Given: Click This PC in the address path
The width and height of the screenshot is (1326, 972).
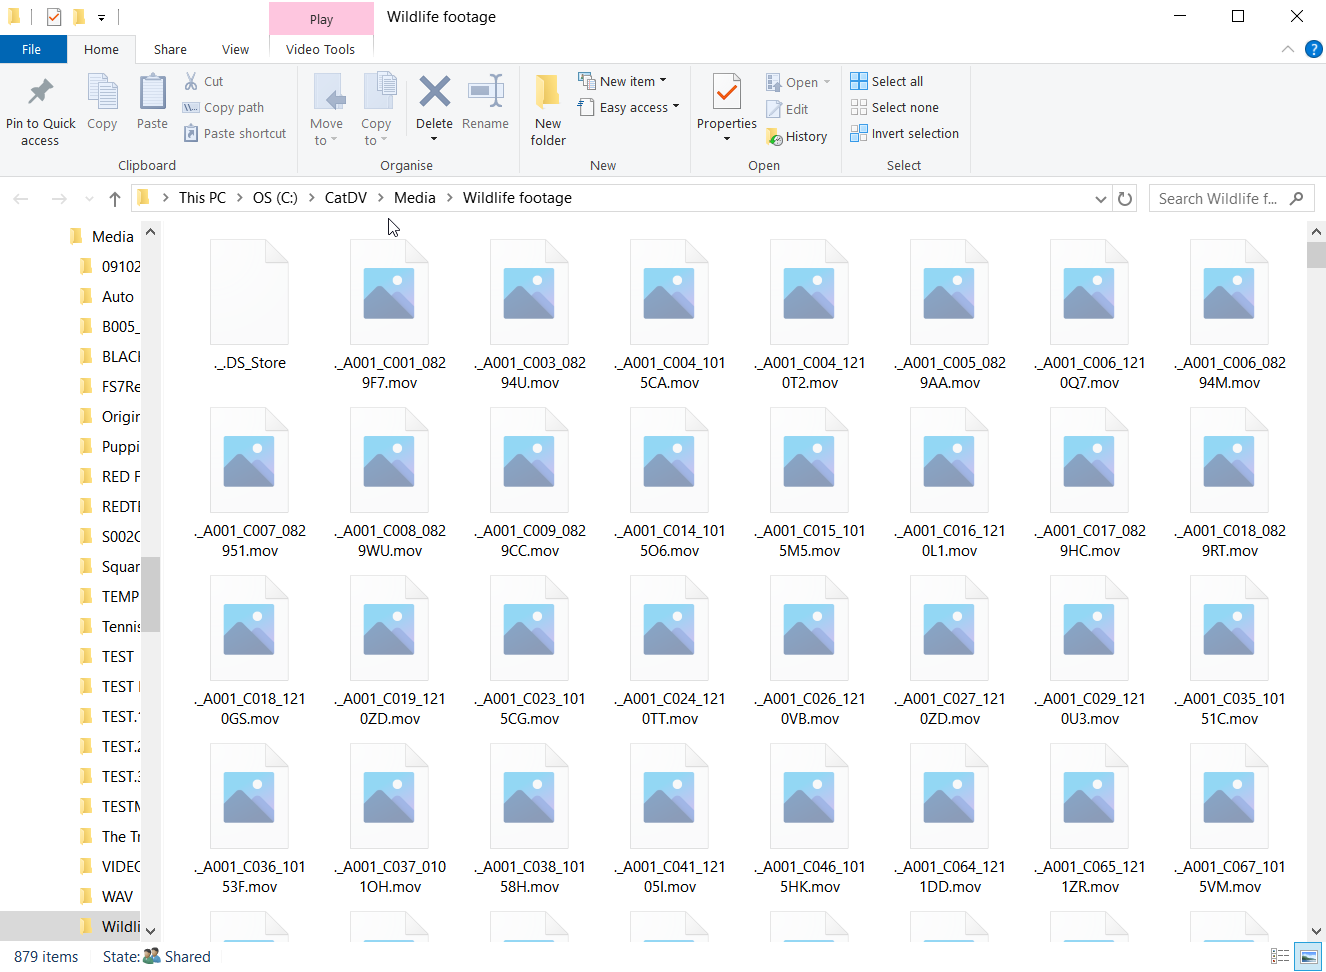Looking at the screenshot, I should click(x=202, y=198).
